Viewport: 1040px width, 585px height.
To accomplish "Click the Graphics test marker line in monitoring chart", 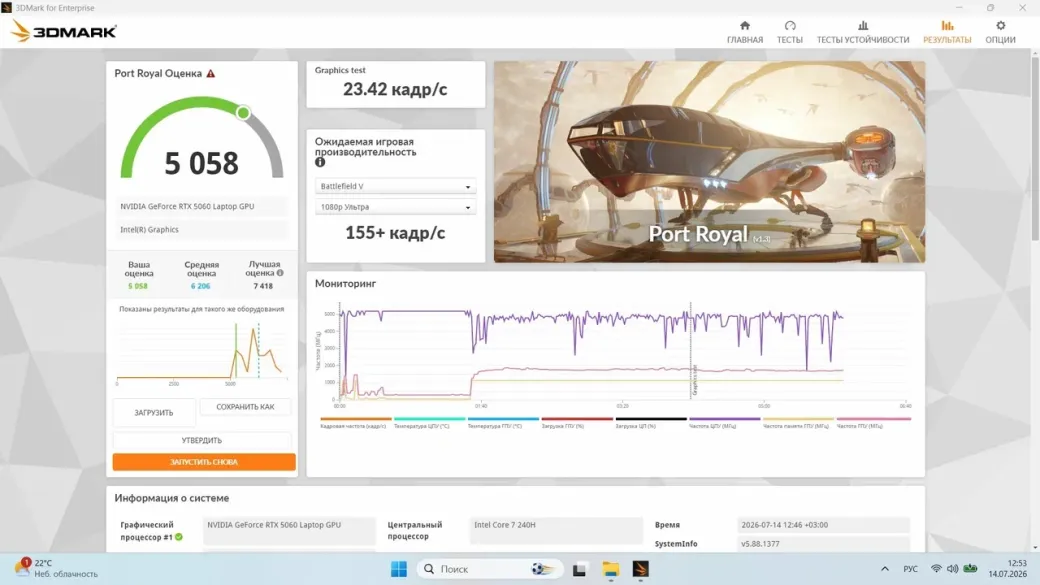I will click(690, 352).
